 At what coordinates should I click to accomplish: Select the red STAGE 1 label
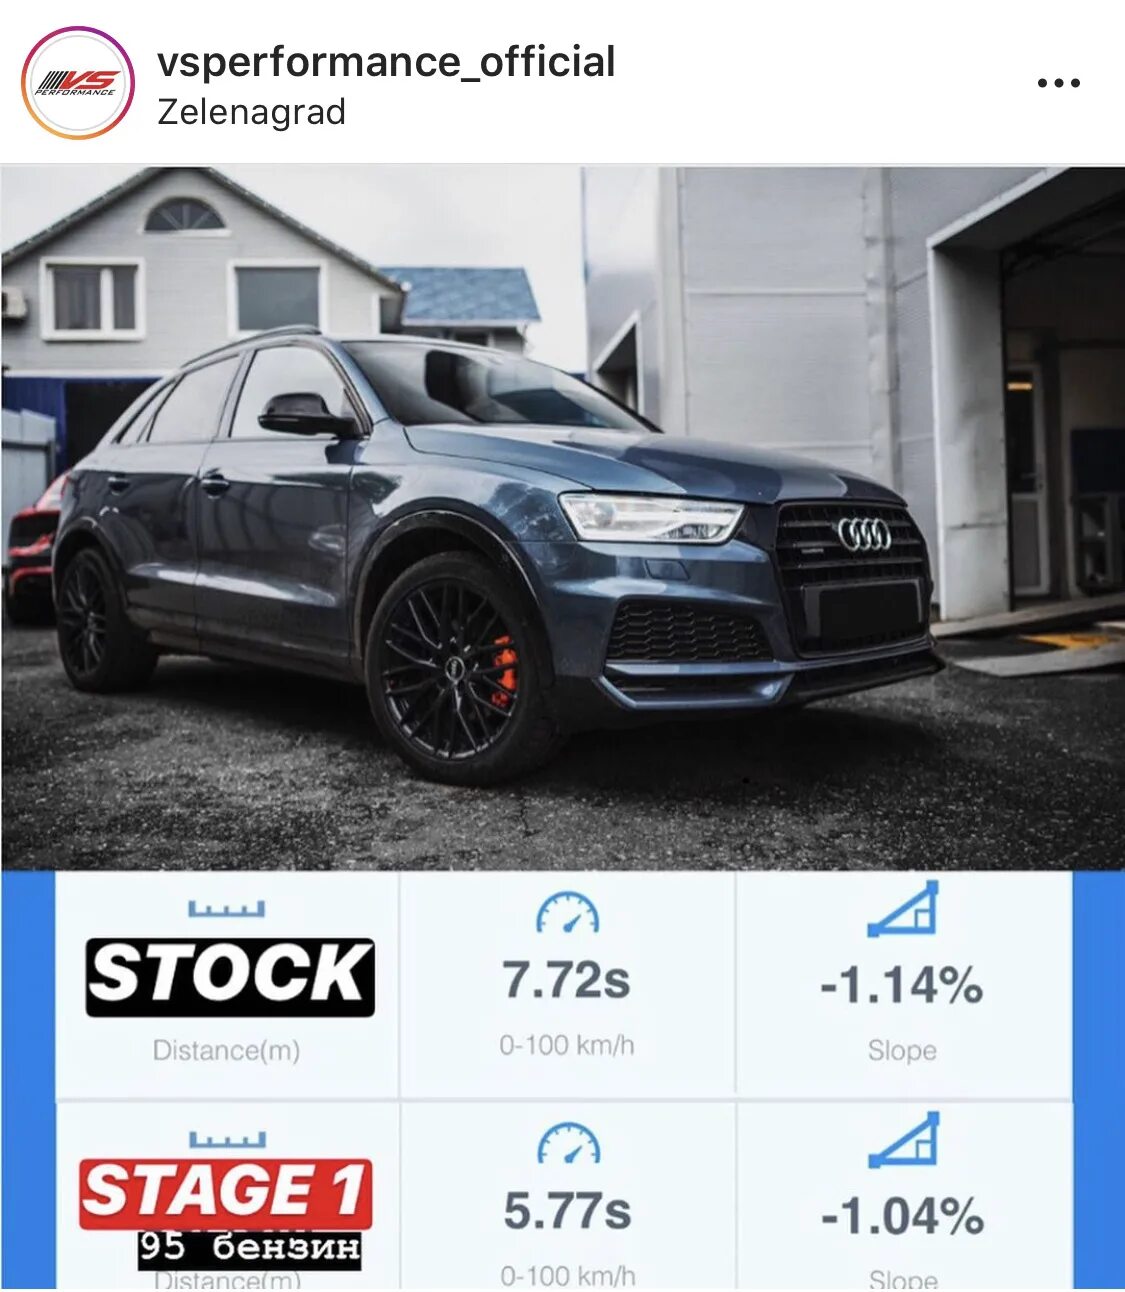pyautogui.click(x=226, y=1194)
